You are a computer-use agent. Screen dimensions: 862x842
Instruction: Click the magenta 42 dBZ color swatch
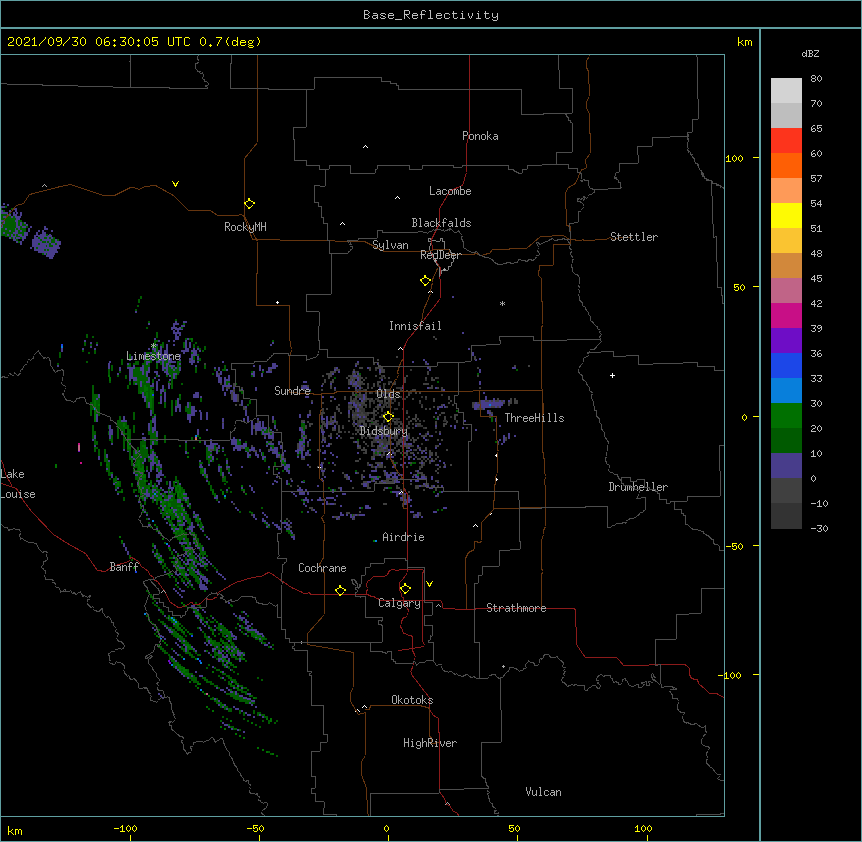(786, 315)
